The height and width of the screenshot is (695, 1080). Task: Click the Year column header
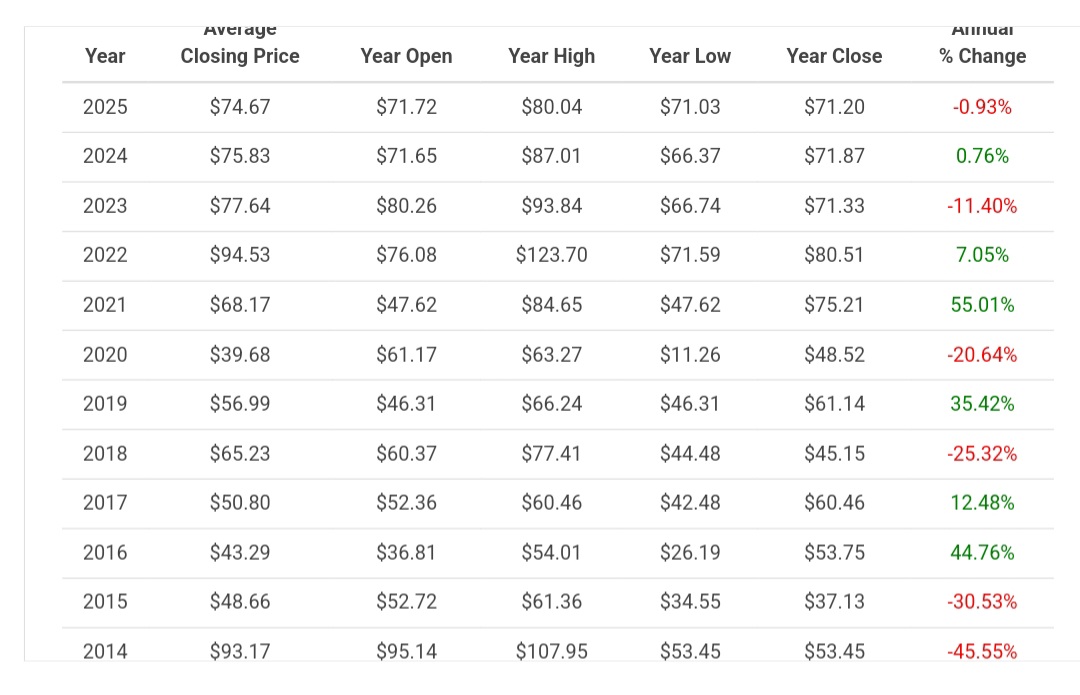coord(105,56)
